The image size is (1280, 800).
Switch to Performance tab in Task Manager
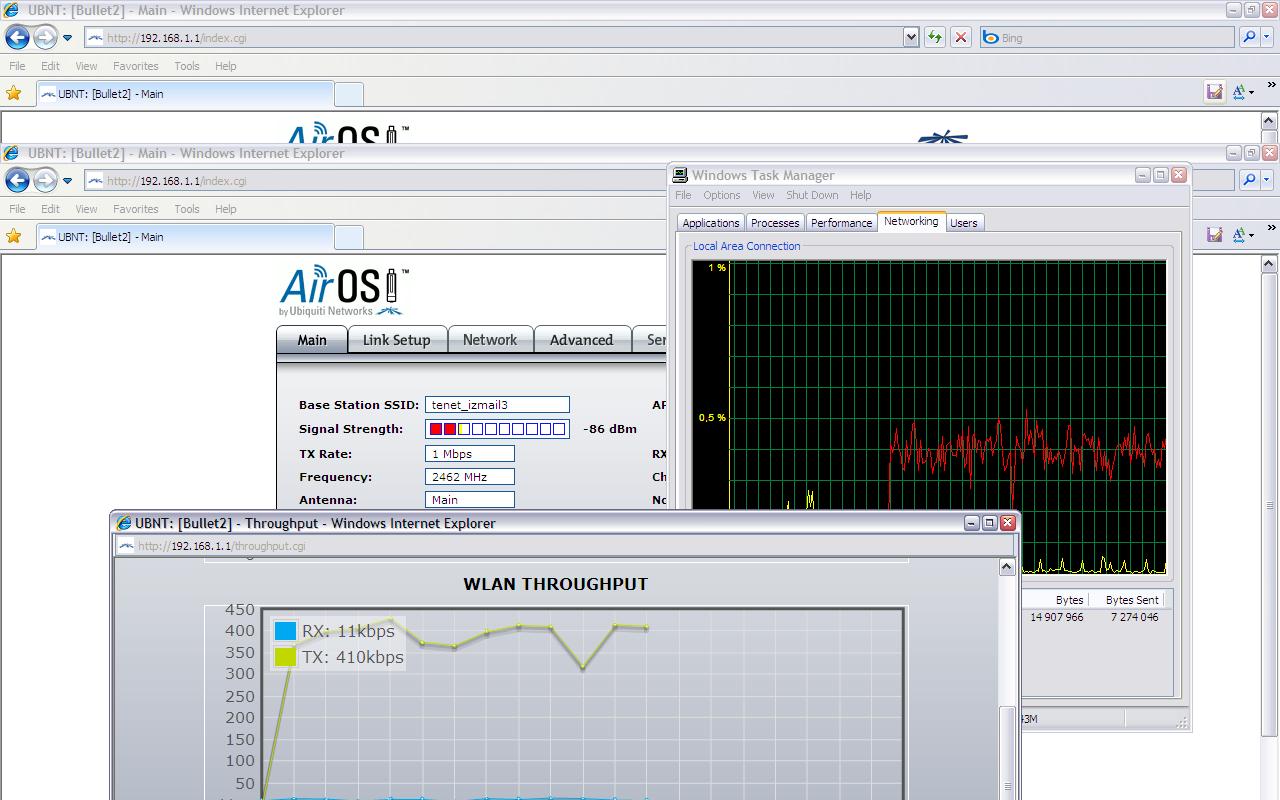(841, 223)
